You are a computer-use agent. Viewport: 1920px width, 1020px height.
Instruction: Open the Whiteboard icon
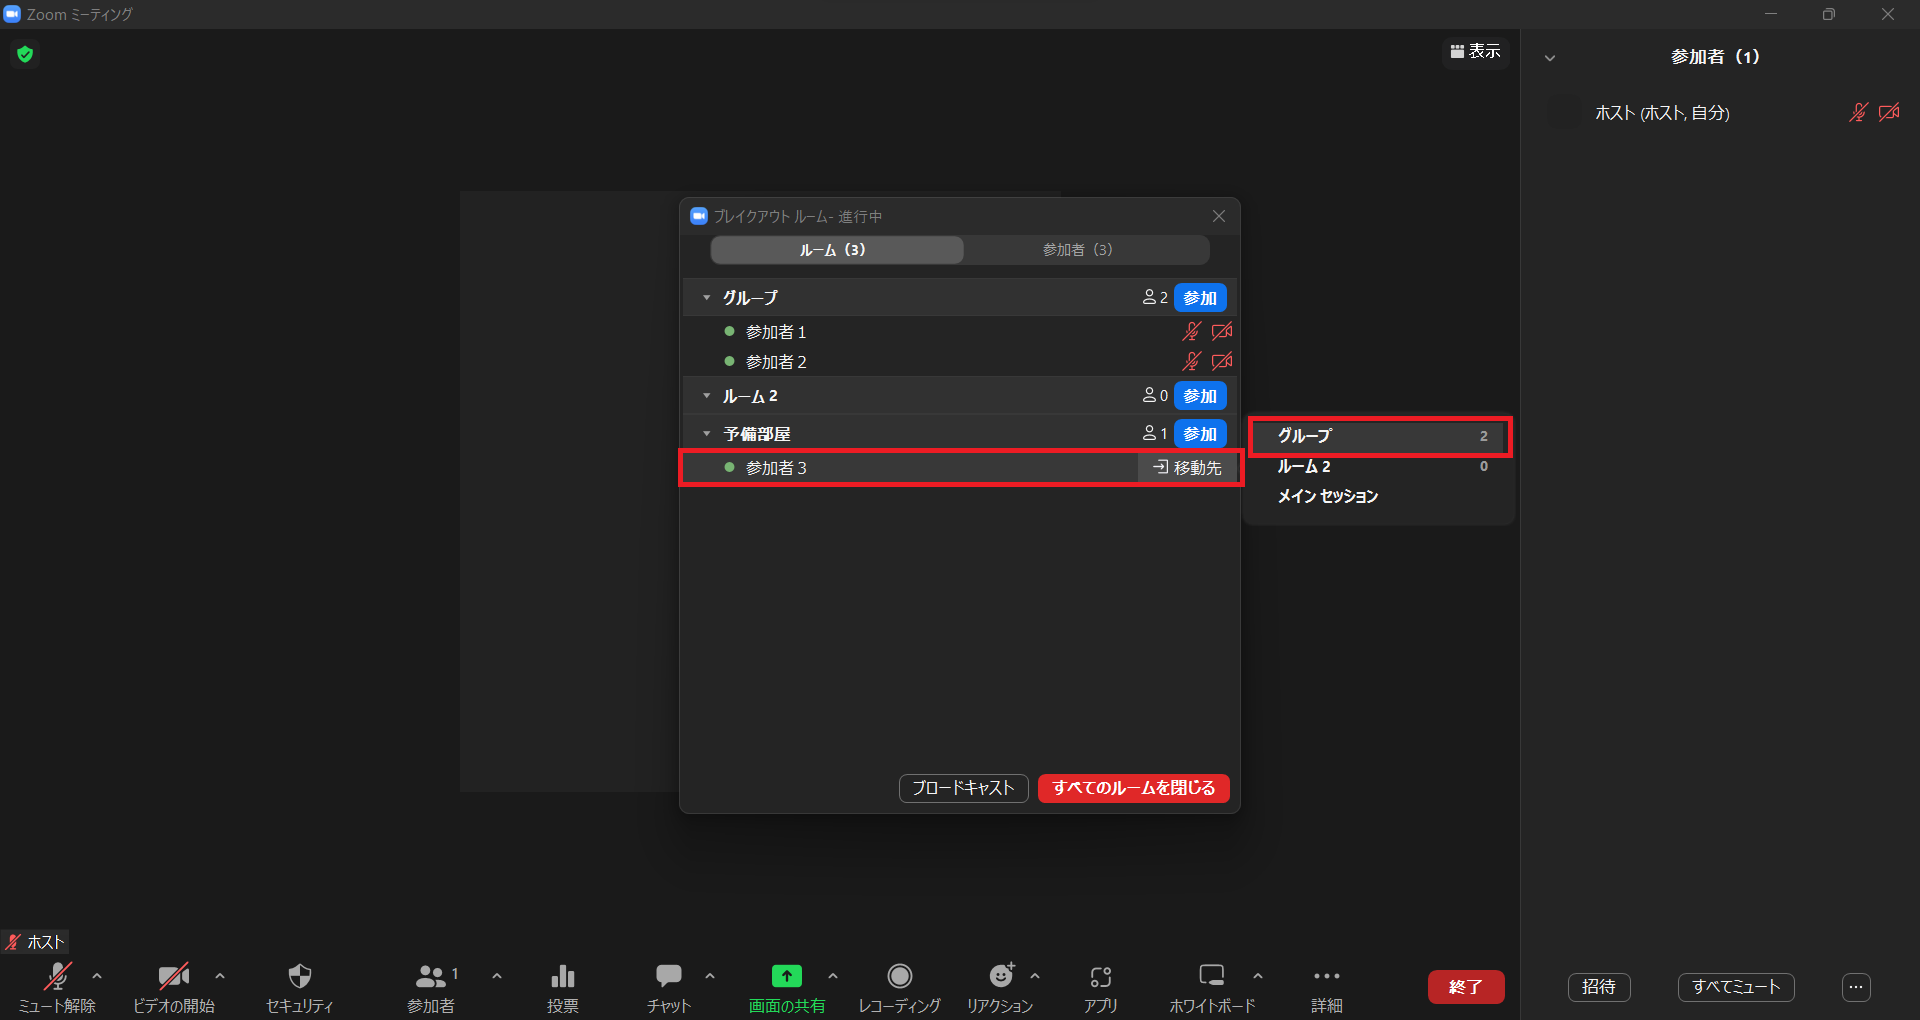coord(1211,977)
